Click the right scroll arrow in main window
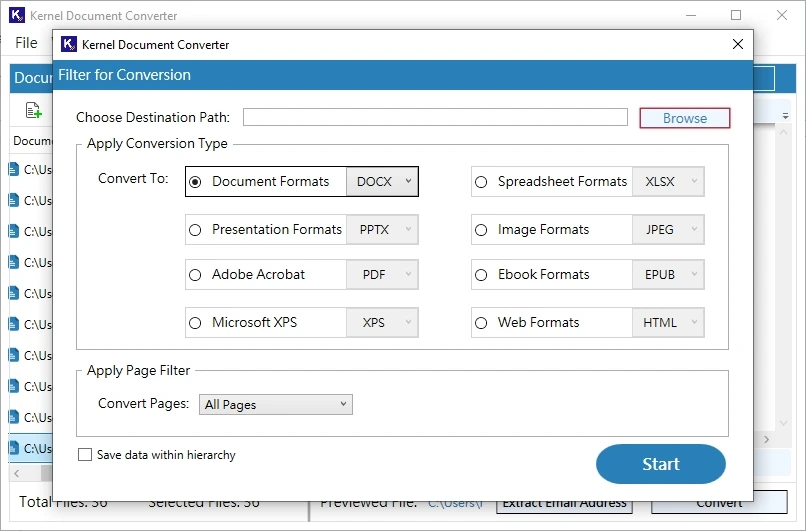The height and width of the screenshot is (531, 806). [766, 440]
